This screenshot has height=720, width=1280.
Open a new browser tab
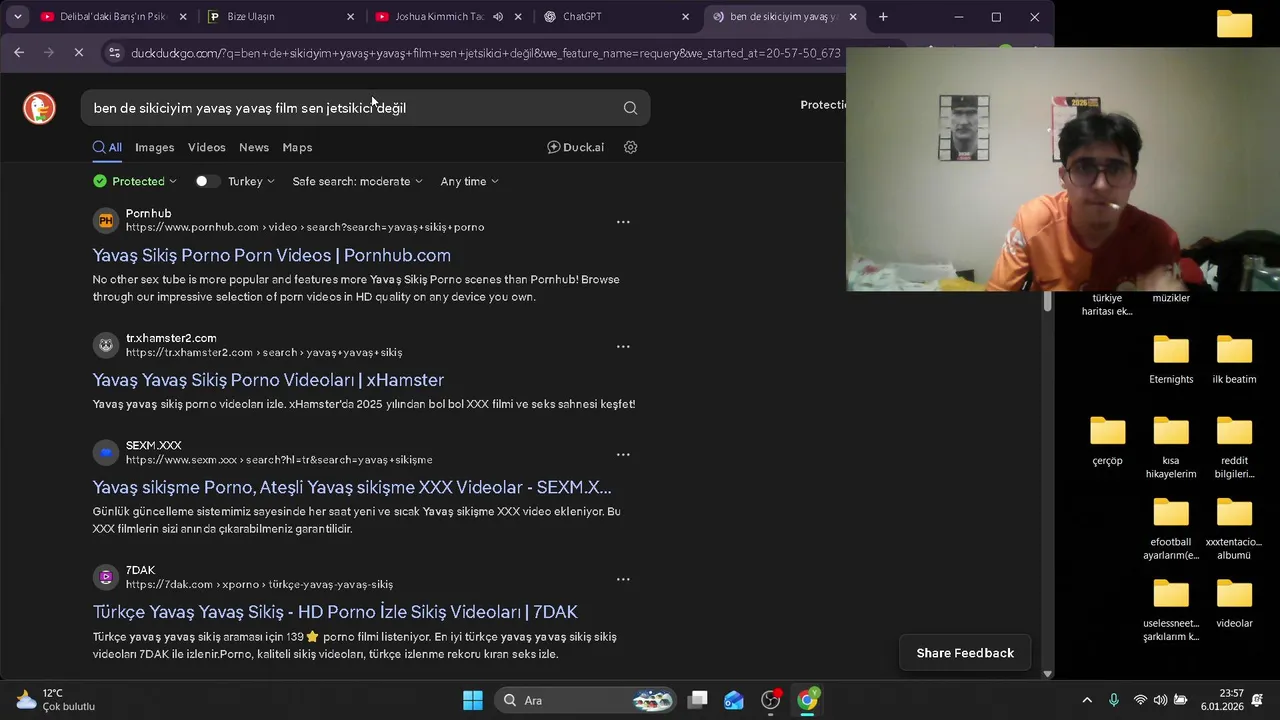click(x=883, y=17)
